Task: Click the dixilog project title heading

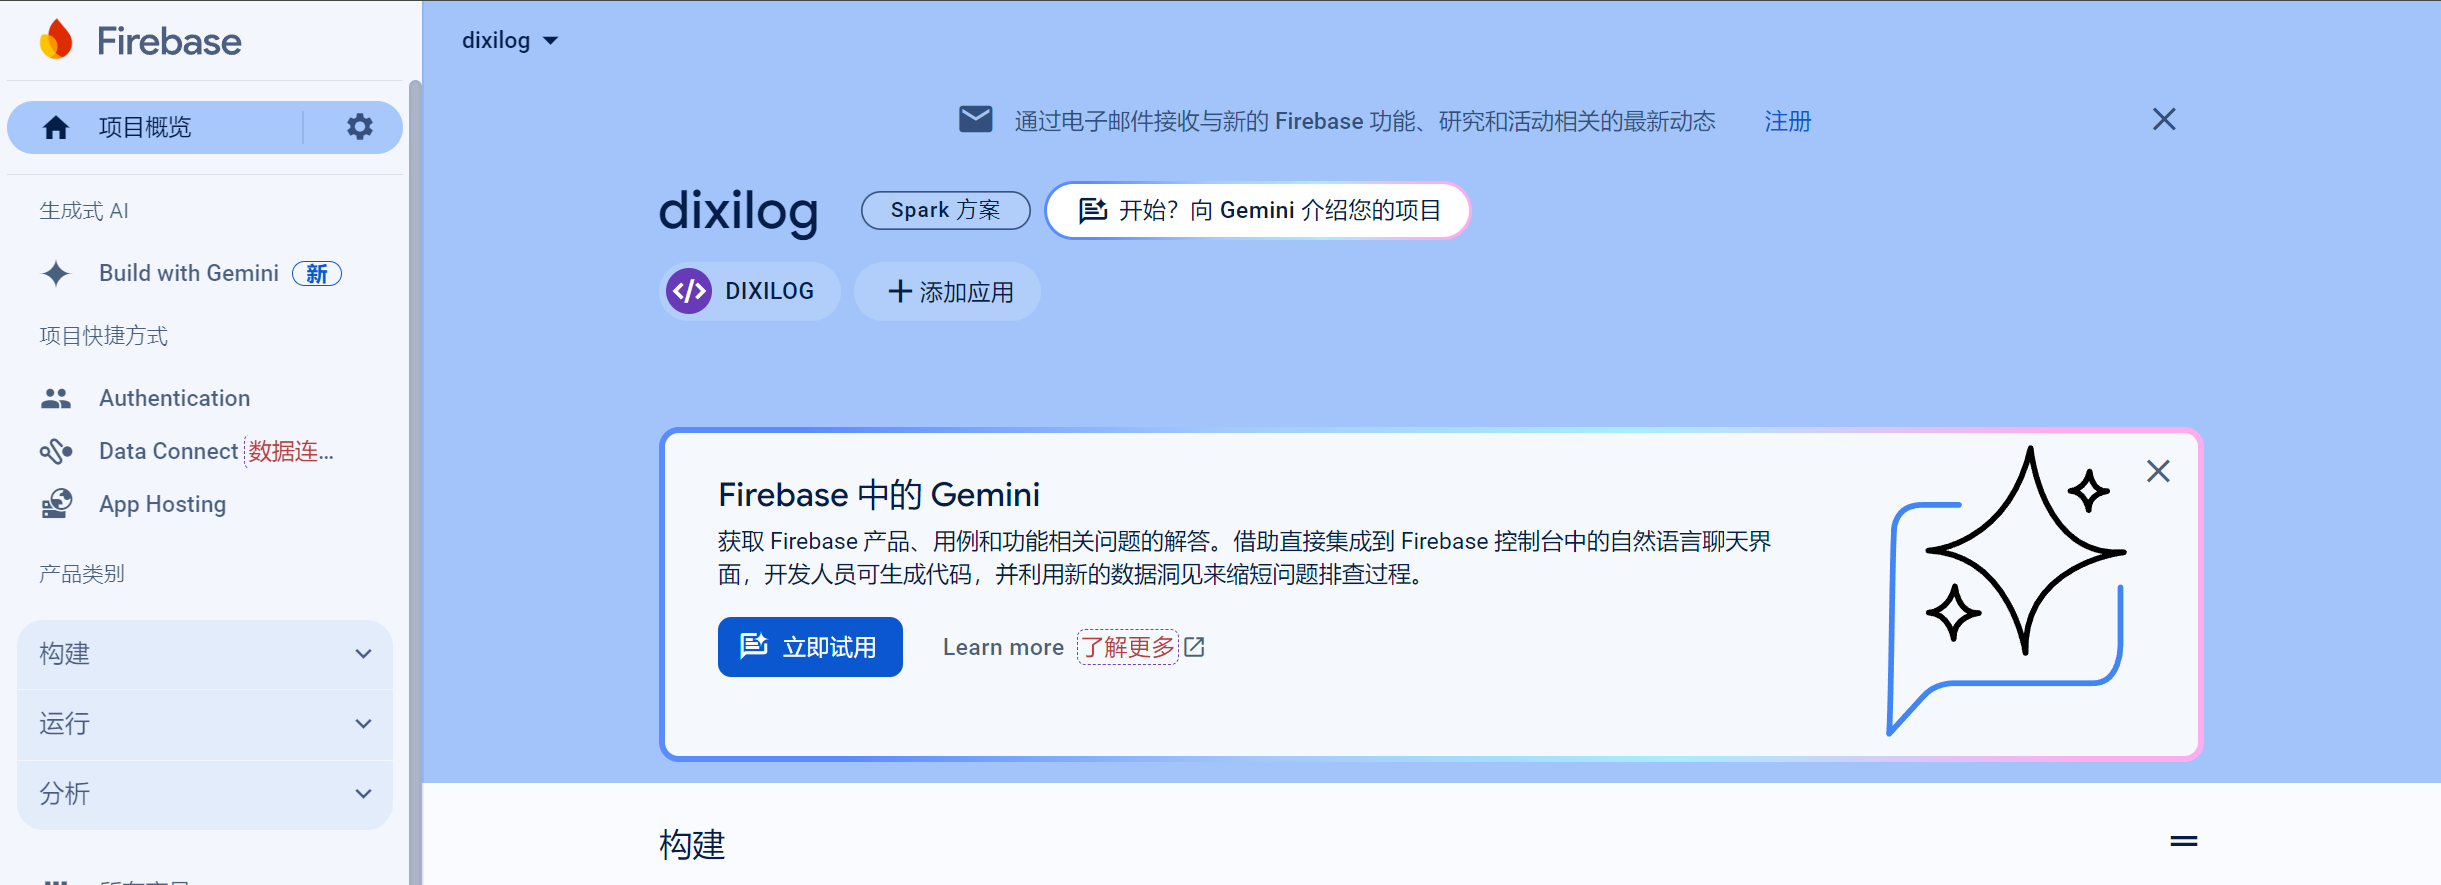Action: click(x=739, y=211)
